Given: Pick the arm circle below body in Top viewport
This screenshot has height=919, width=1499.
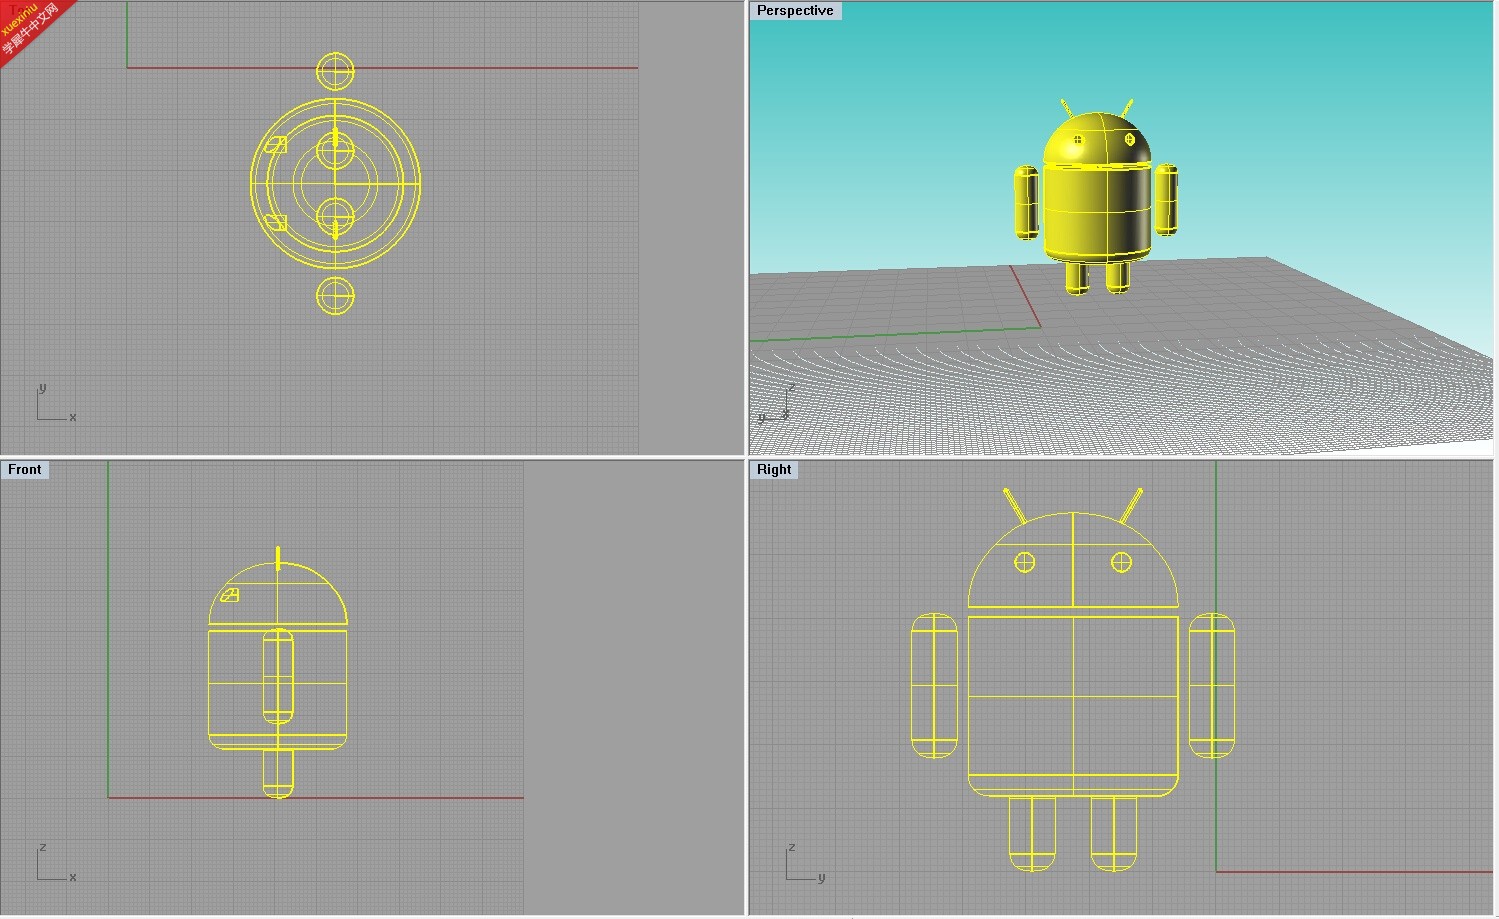Looking at the screenshot, I should point(335,296).
